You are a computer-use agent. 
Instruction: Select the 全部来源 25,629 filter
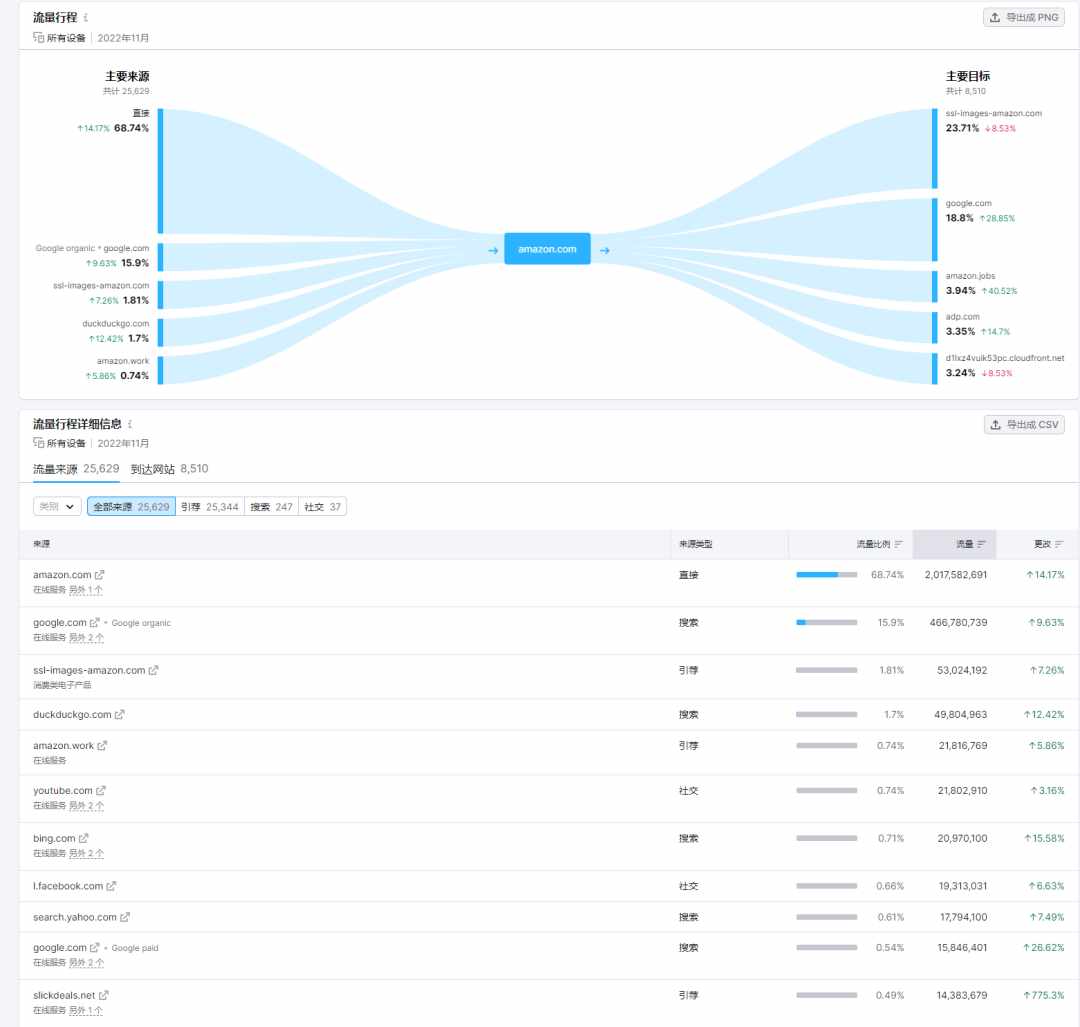pos(131,506)
